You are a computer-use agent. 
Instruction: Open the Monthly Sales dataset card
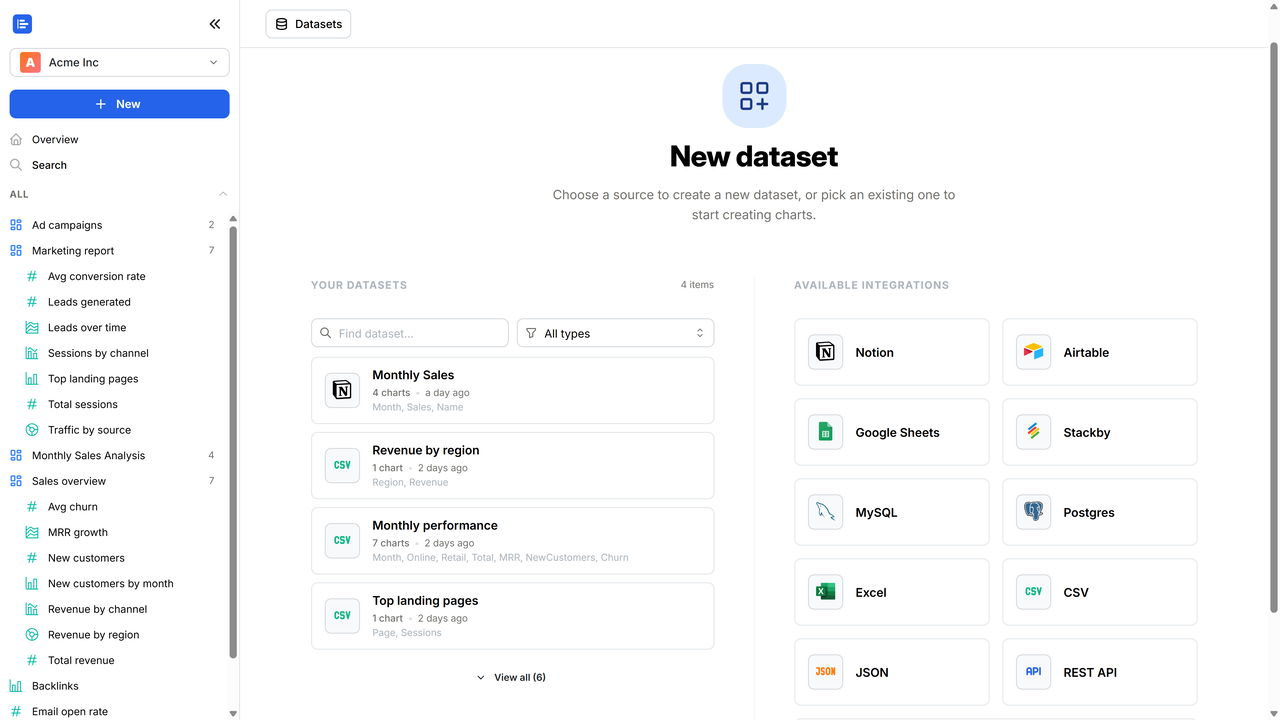point(512,390)
